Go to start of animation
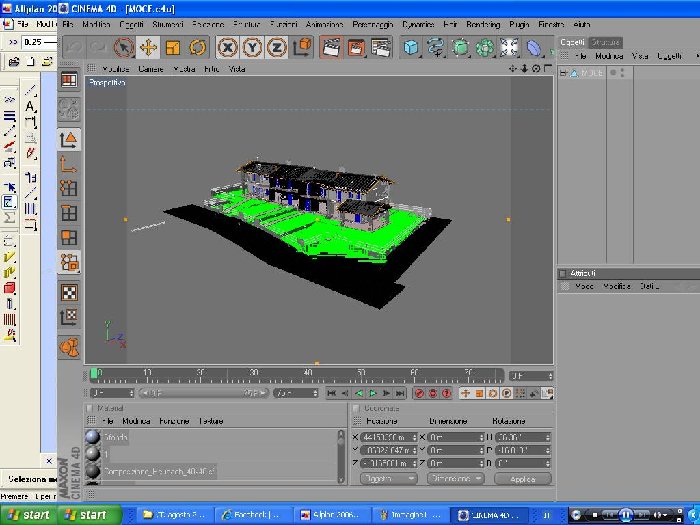This screenshot has height=525, width=700. click(x=331, y=393)
